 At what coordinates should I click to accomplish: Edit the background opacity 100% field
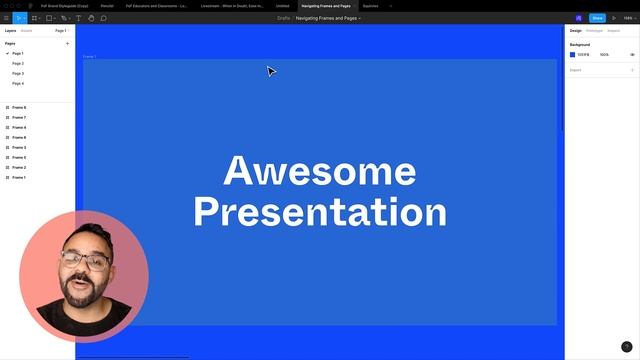click(604, 55)
